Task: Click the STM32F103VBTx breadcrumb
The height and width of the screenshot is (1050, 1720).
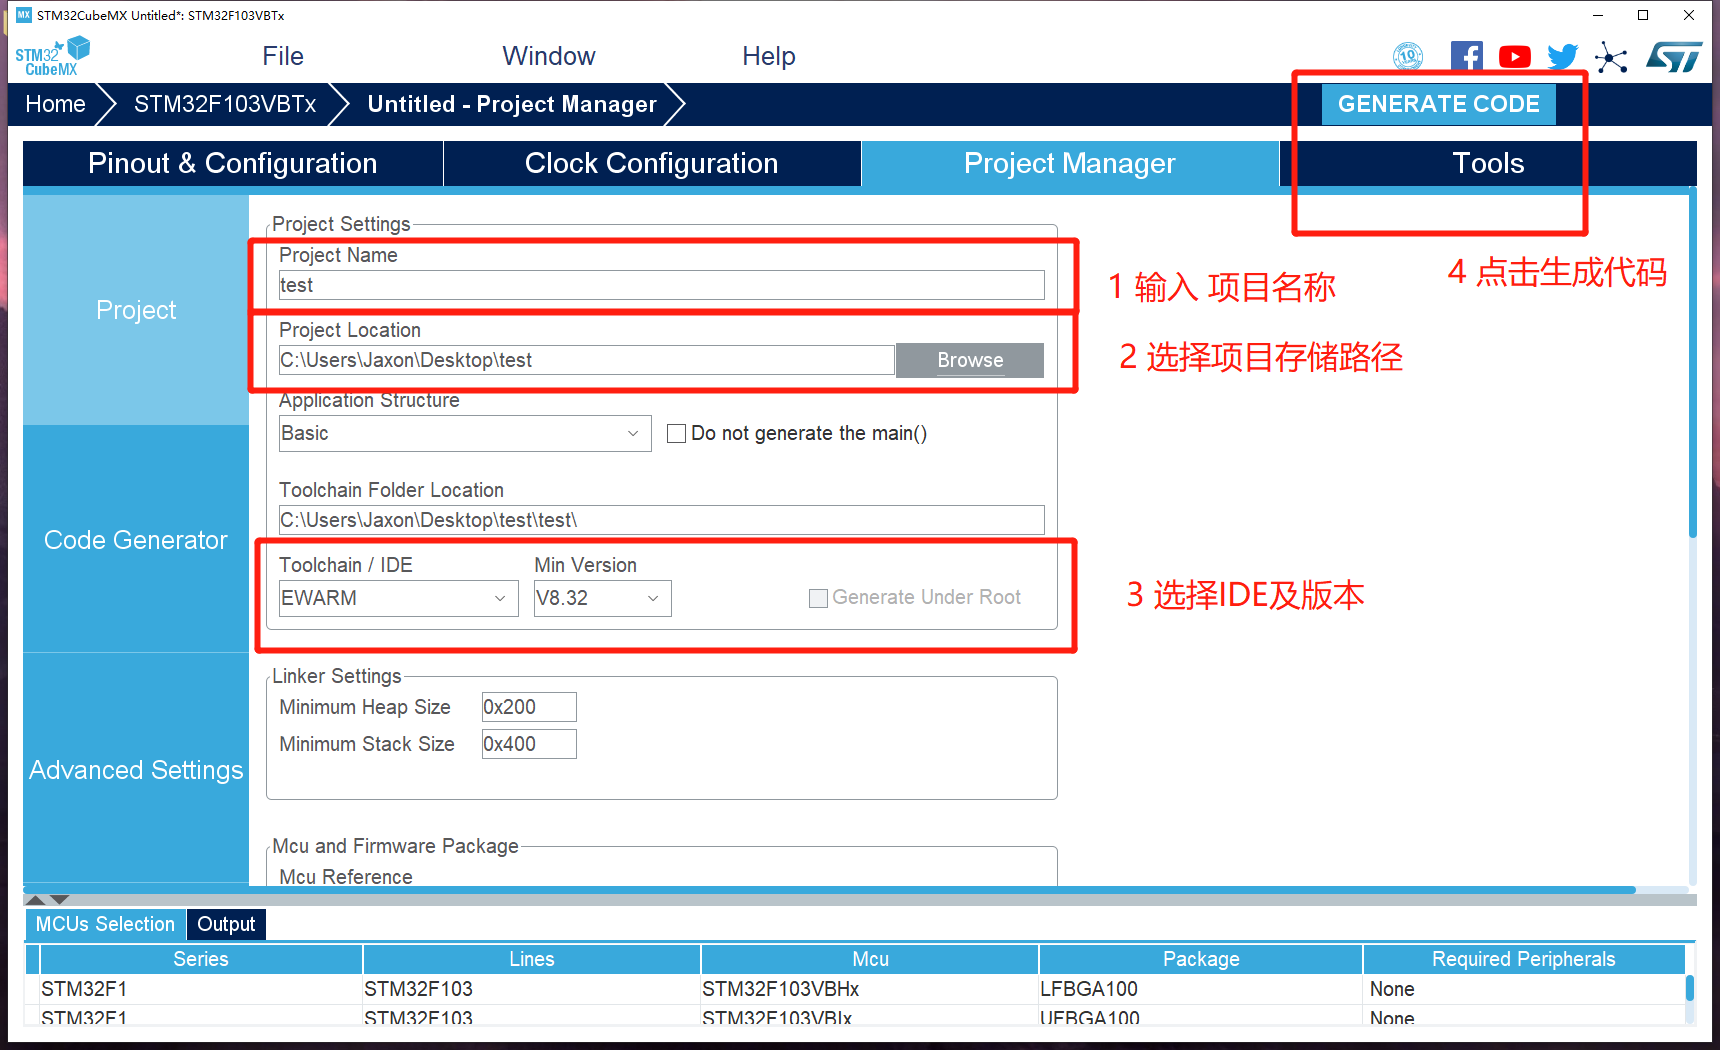Action: (225, 104)
